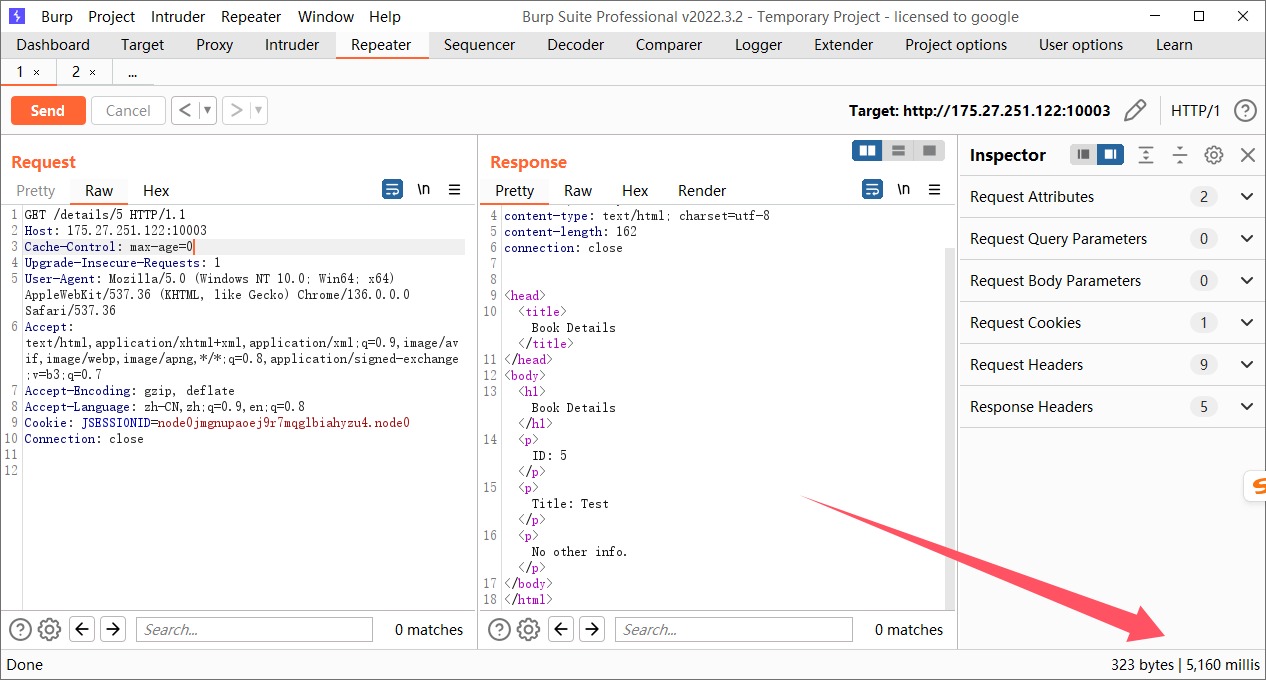
Task: Go to next match in Request
Action: tap(113, 629)
